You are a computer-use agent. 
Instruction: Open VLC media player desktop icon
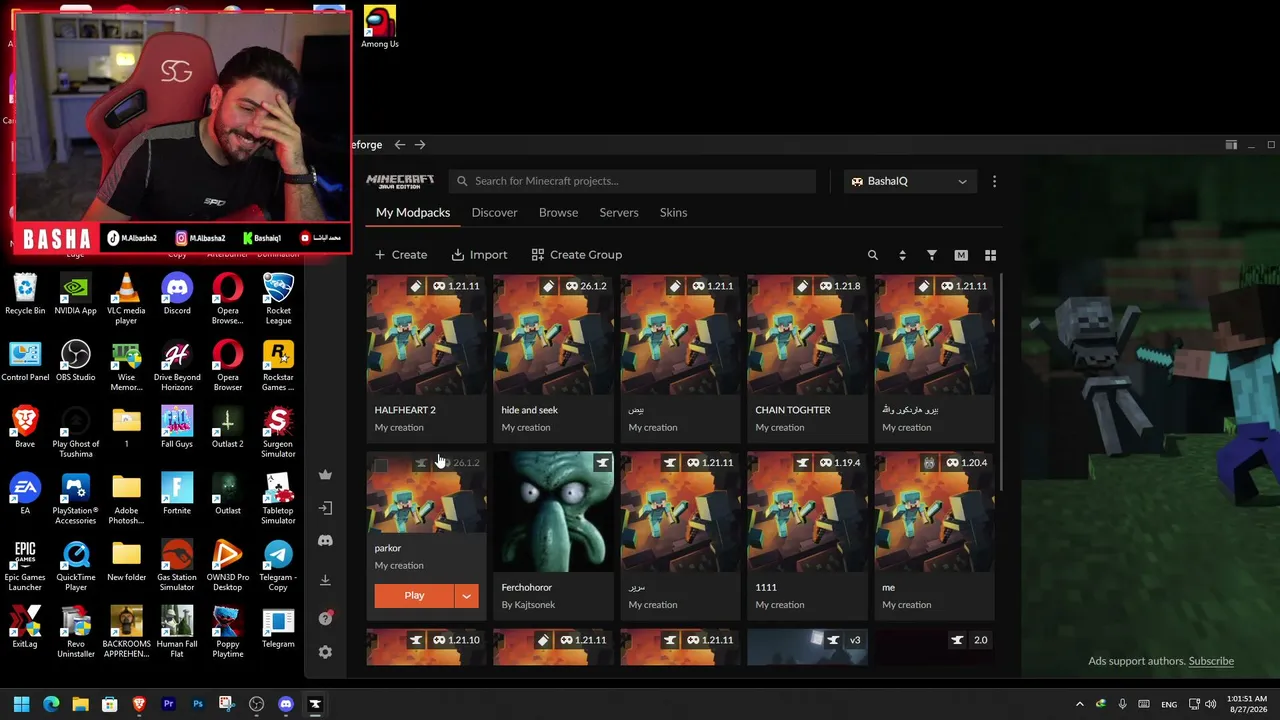click(126, 299)
